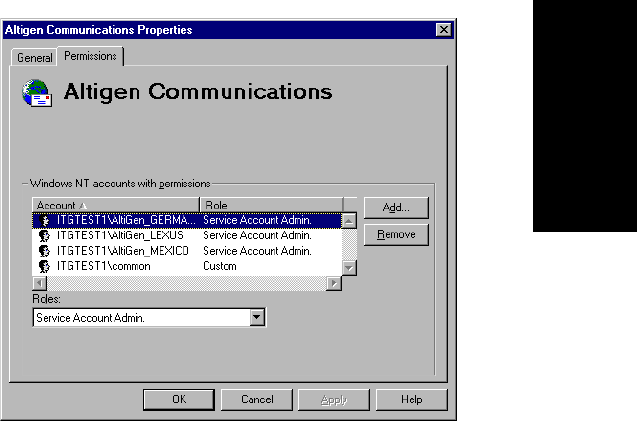Select the ITGTEST1\AltiGen_GERMA... account row

(187, 220)
